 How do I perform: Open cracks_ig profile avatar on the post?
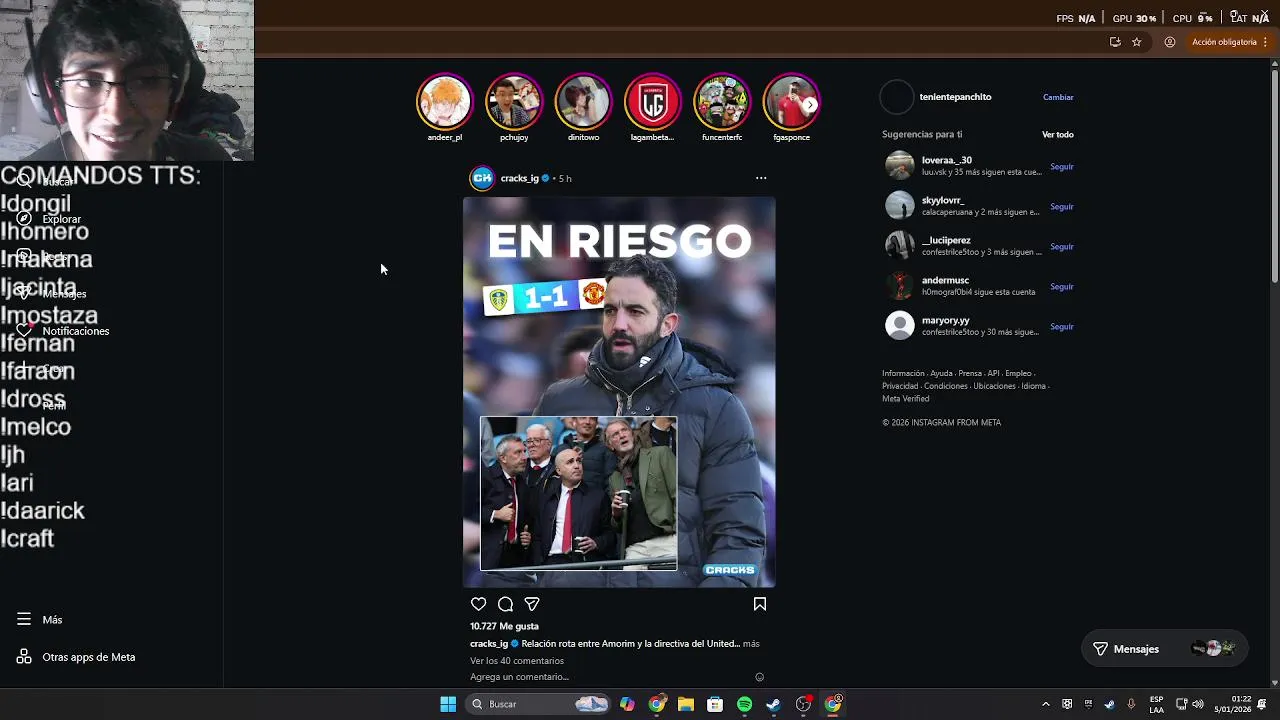482,178
